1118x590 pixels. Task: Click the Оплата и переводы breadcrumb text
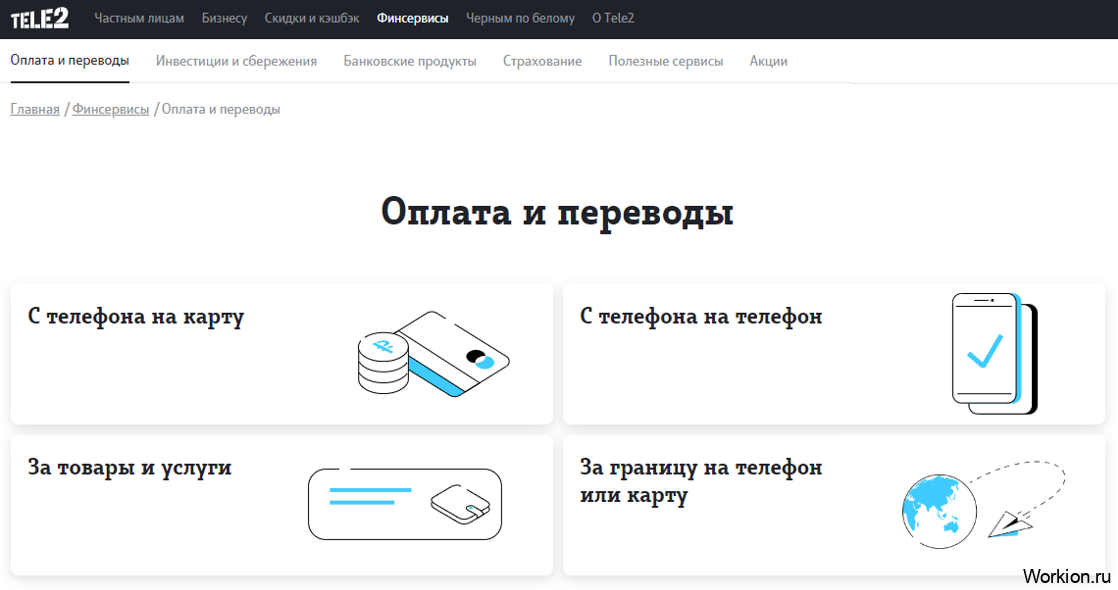[x=221, y=109]
